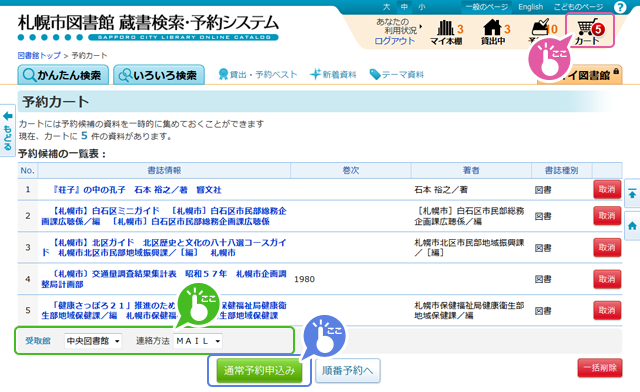Click the ログアウト logout link

[394, 41]
